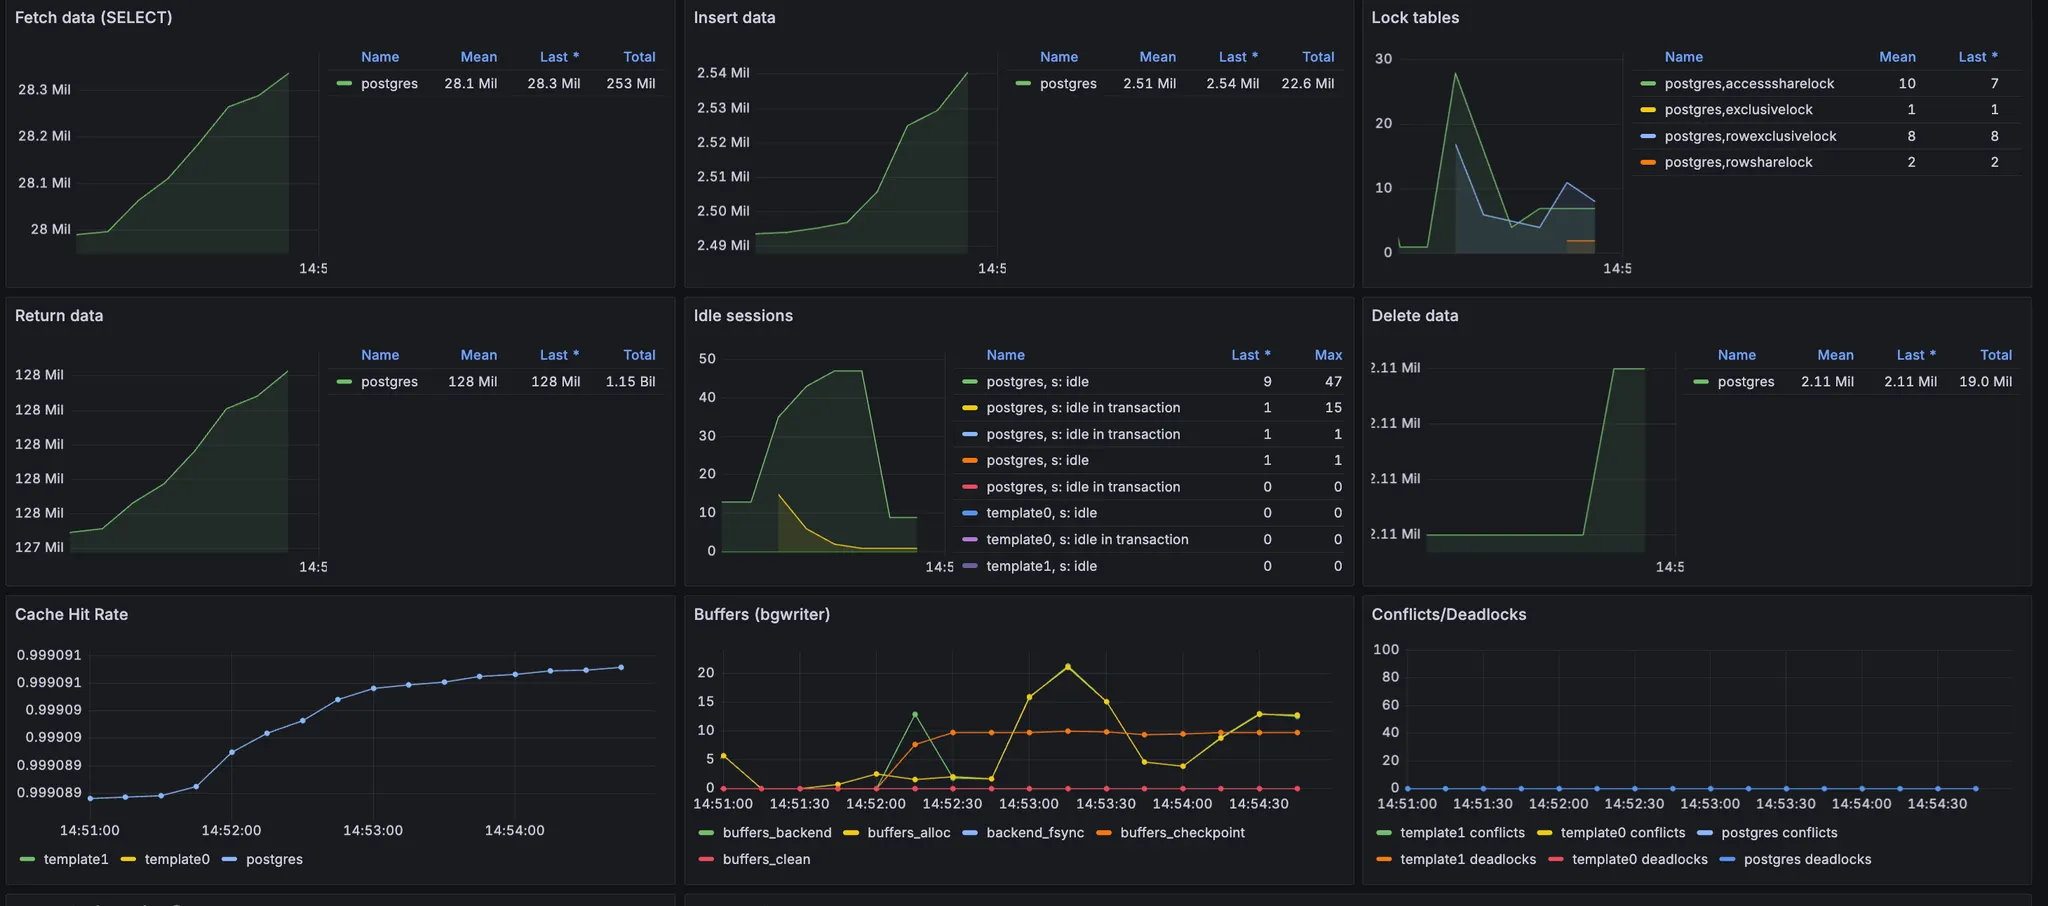The height and width of the screenshot is (906, 2048).
Task: Toggle postgres,rowsharelock series in legend
Action: pos(1738,162)
